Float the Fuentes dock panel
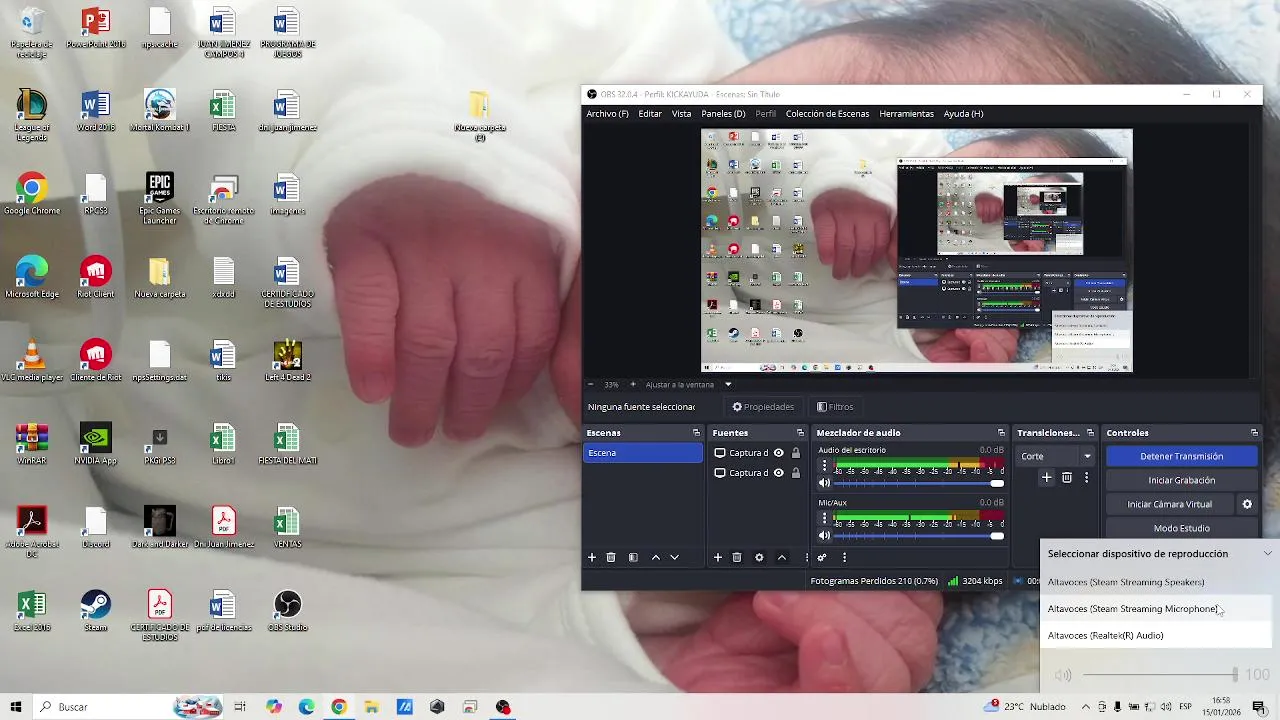Screen dimensions: 1280x720 [x=800, y=433]
